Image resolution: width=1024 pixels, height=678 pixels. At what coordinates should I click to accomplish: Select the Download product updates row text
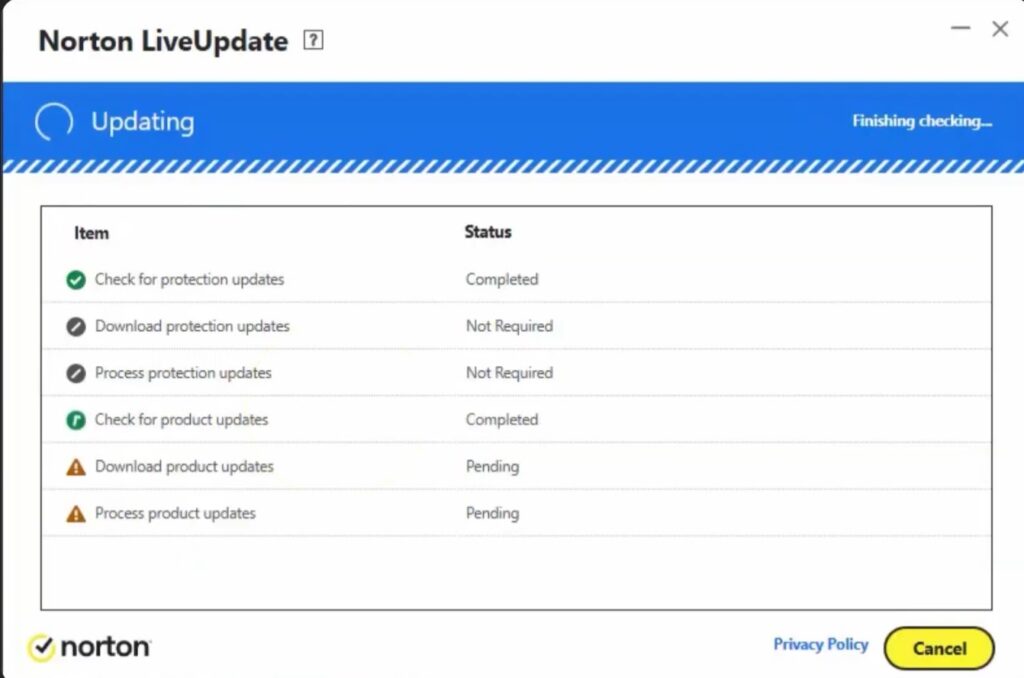(x=184, y=467)
